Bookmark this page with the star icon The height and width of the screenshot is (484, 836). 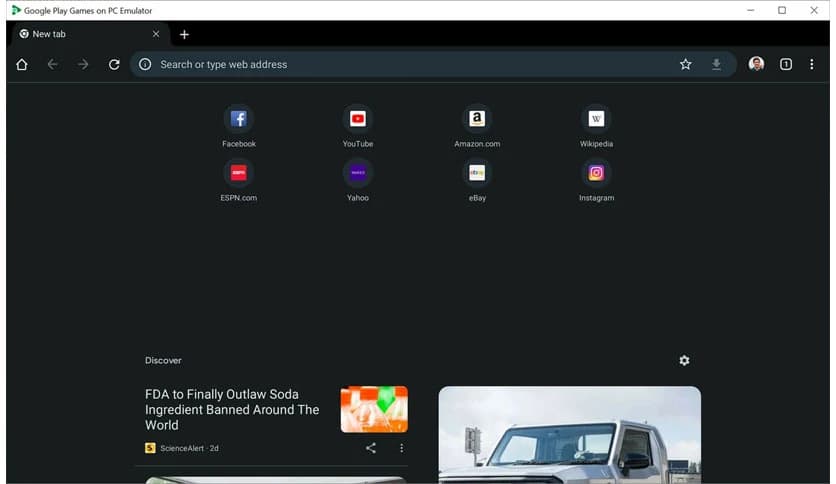pos(686,64)
